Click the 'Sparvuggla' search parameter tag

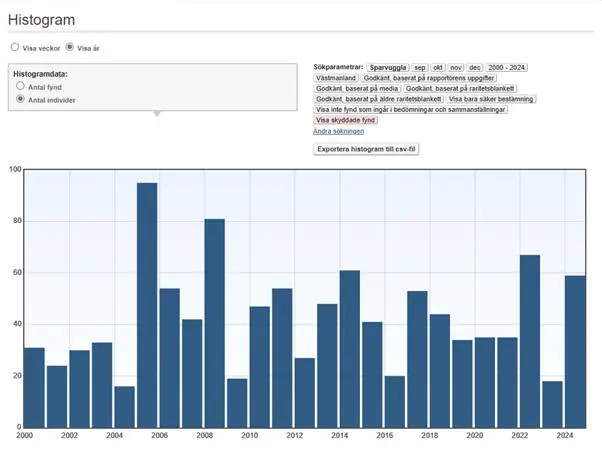click(388, 67)
